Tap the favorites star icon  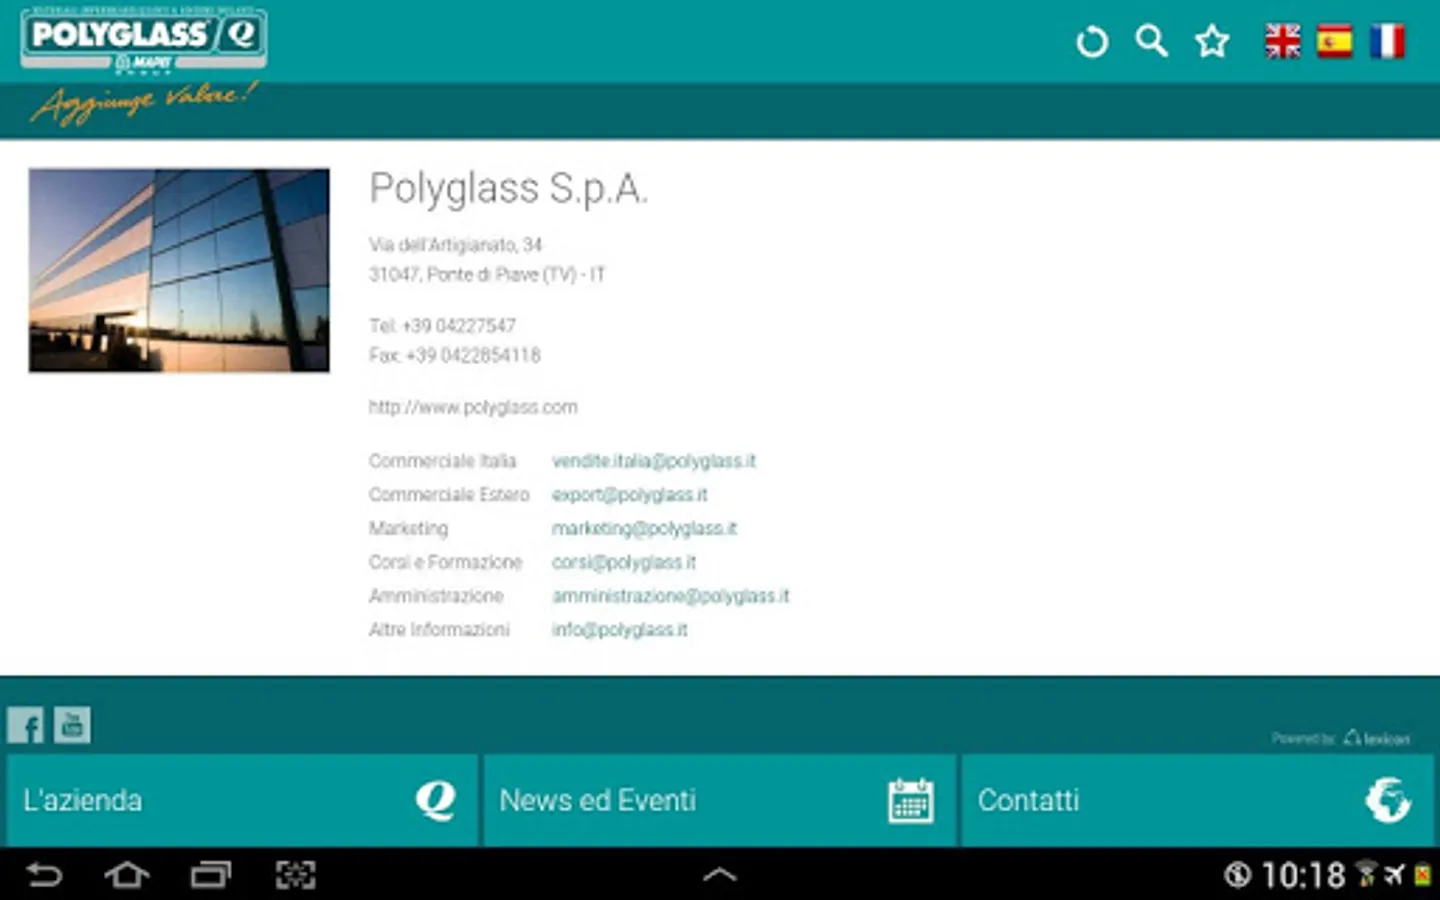(1212, 41)
